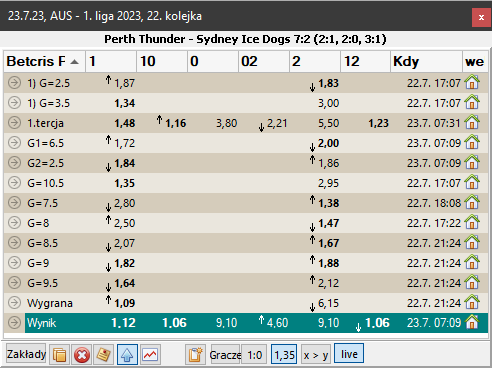
Task: Click the arrow circle icon for G=8 row
Action: tap(14, 222)
